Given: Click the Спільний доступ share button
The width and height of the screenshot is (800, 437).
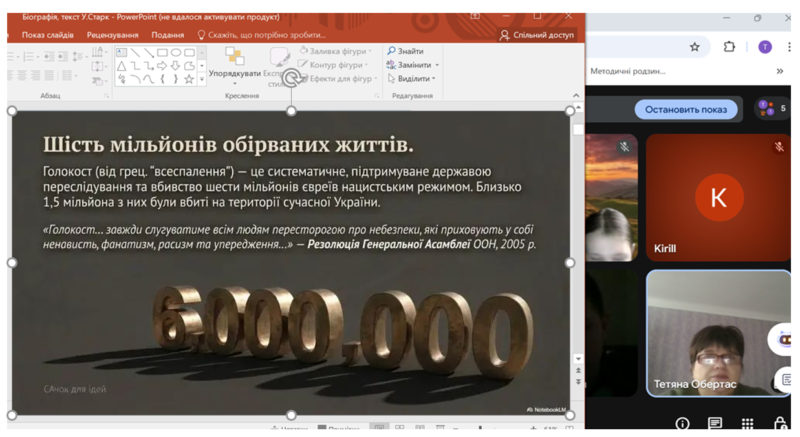Looking at the screenshot, I should (x=537, y=35).
